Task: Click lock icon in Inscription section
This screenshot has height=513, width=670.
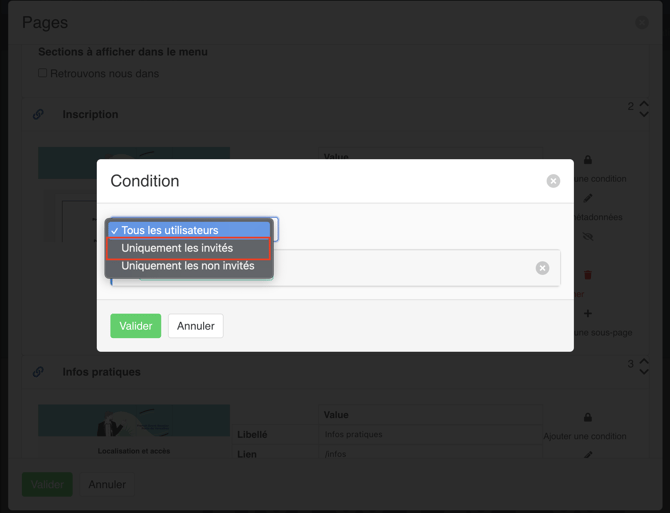Action: pyautogui.click(x=588, y=160)
